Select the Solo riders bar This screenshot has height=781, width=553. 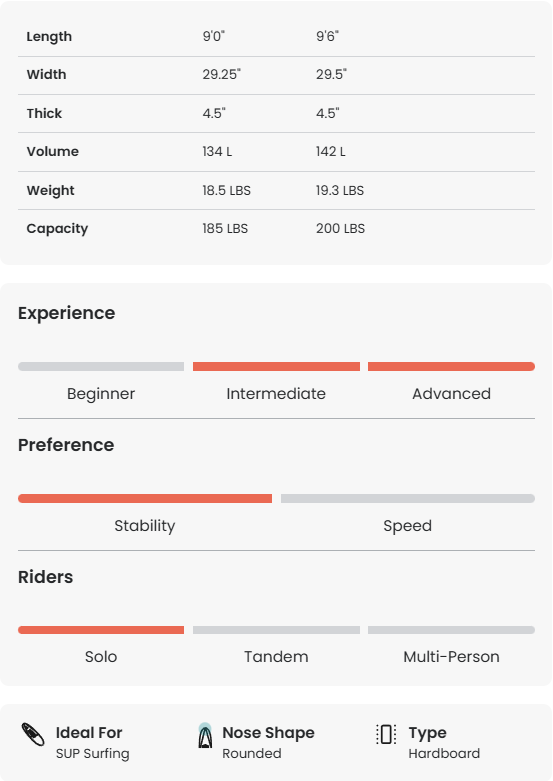tap(101, 630)
